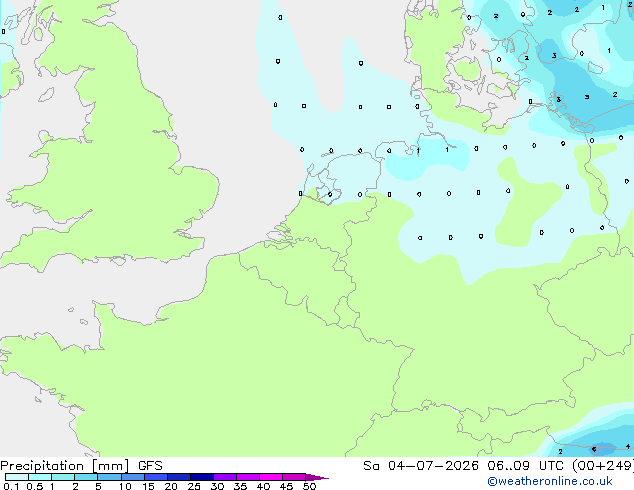Click the '50' legend scale label

click(309, 486)
